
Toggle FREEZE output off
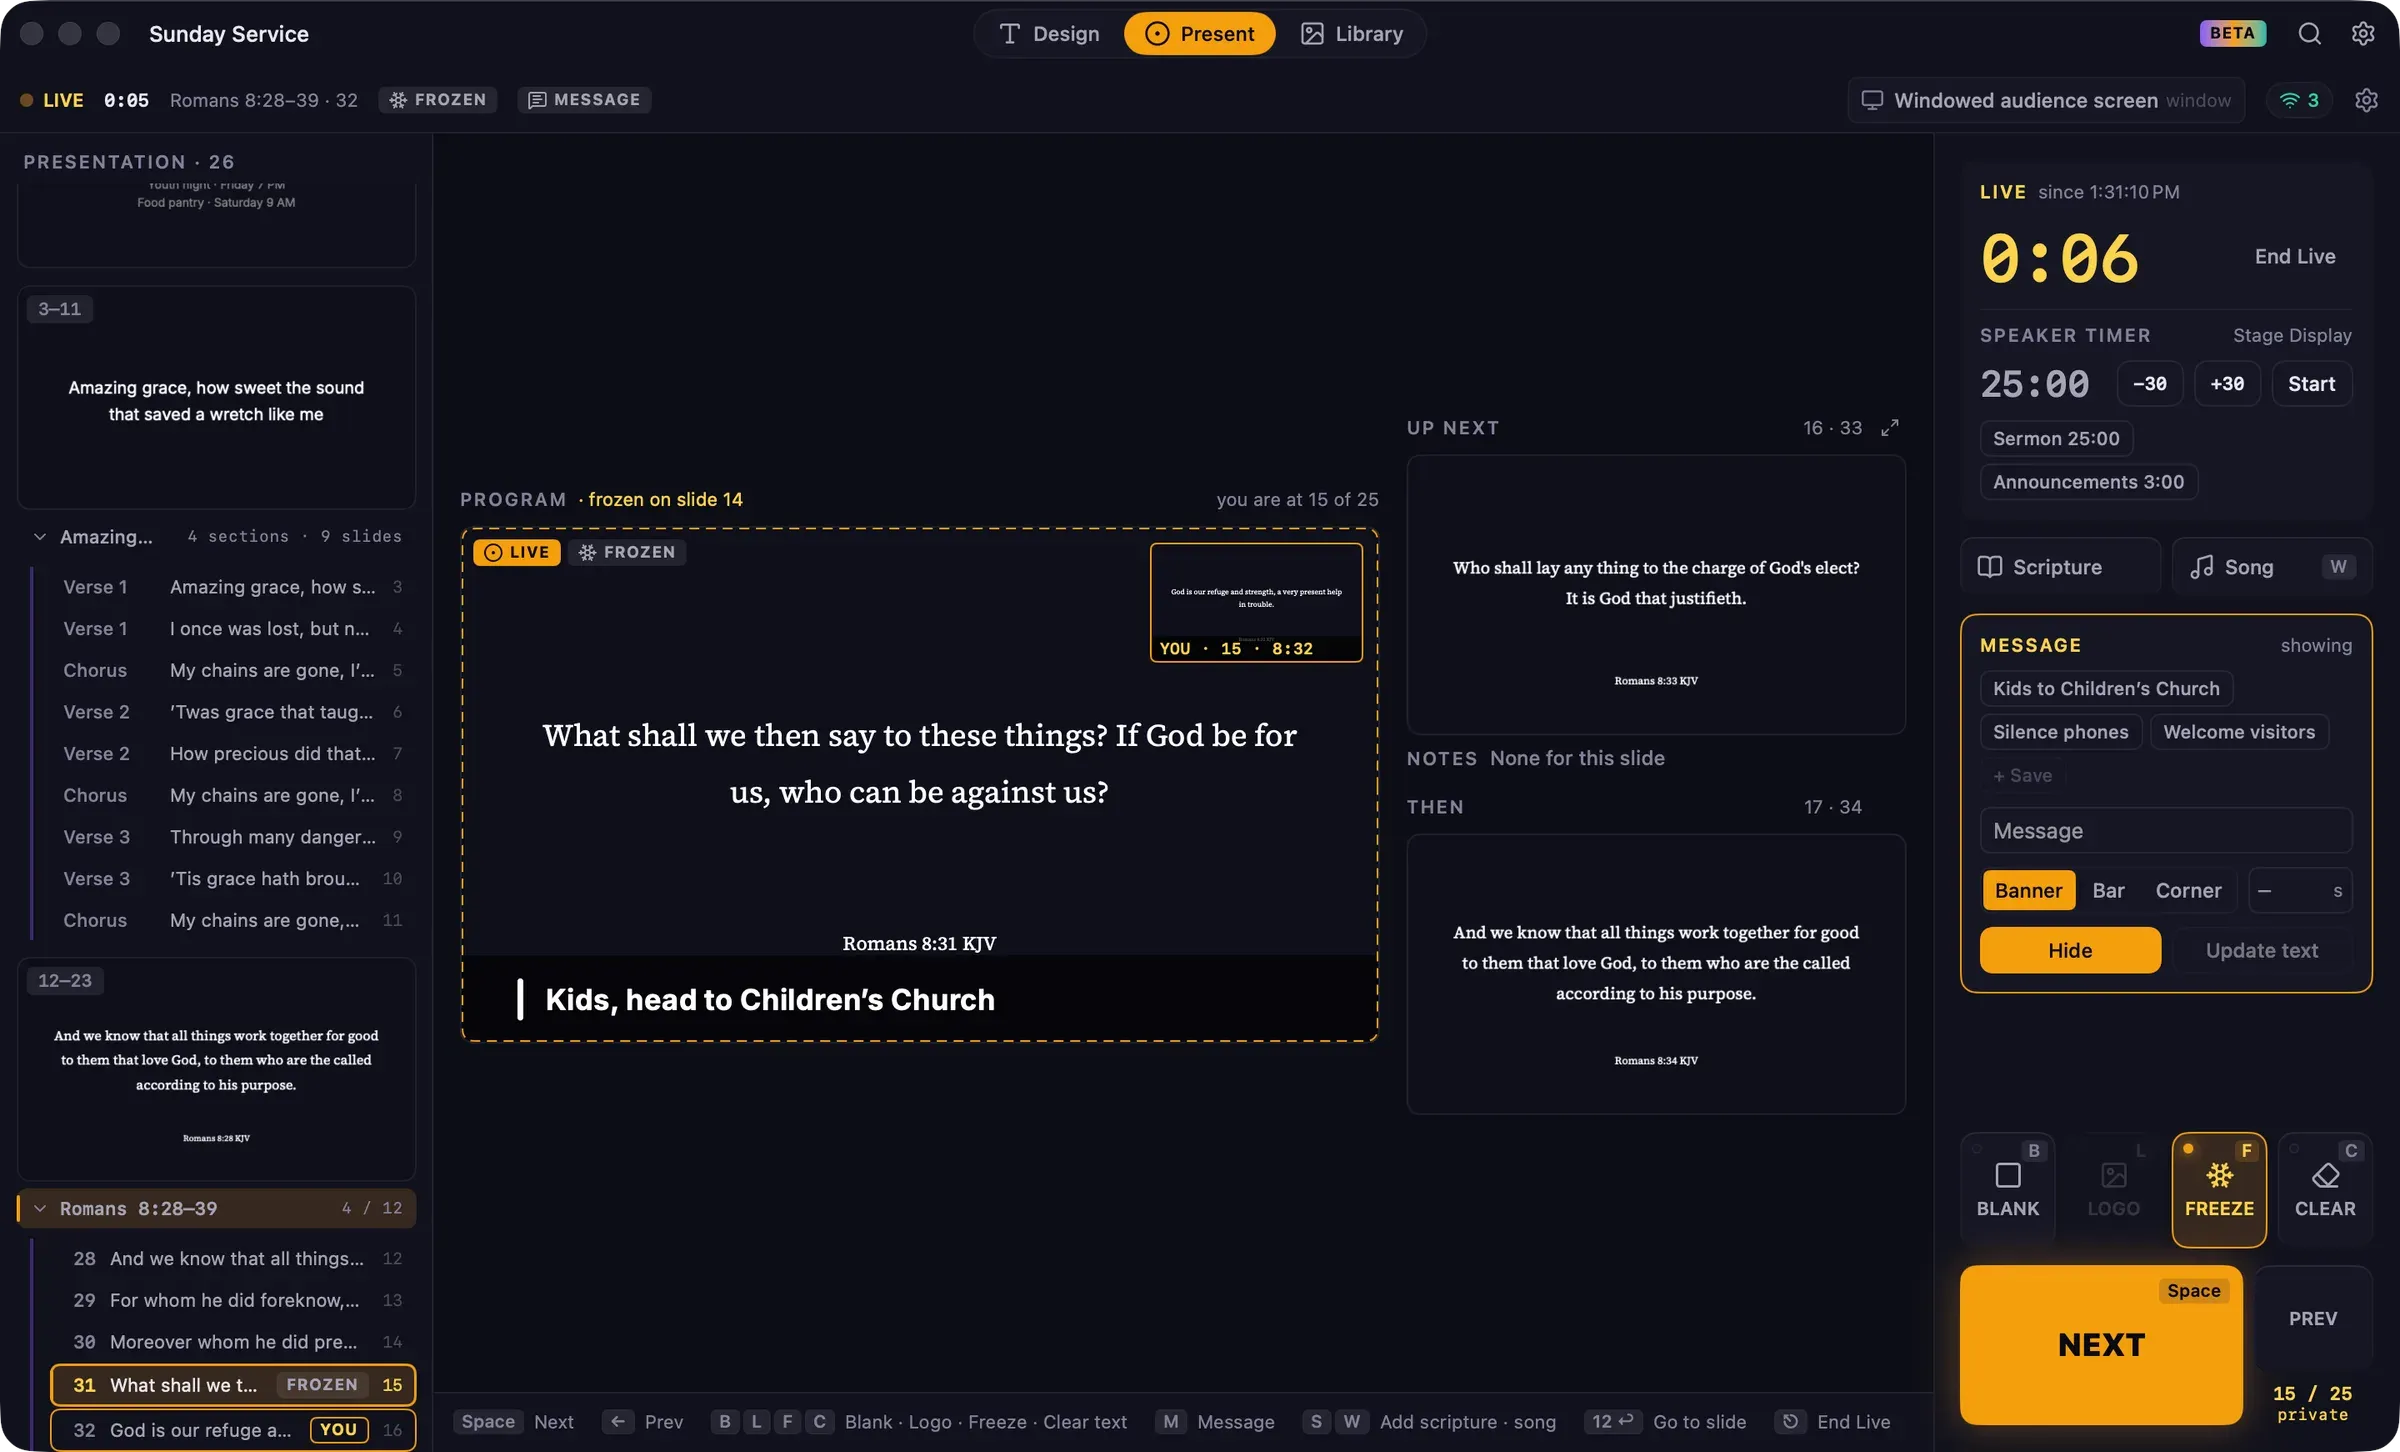pyautogui.click(x=2219, y=1189)
